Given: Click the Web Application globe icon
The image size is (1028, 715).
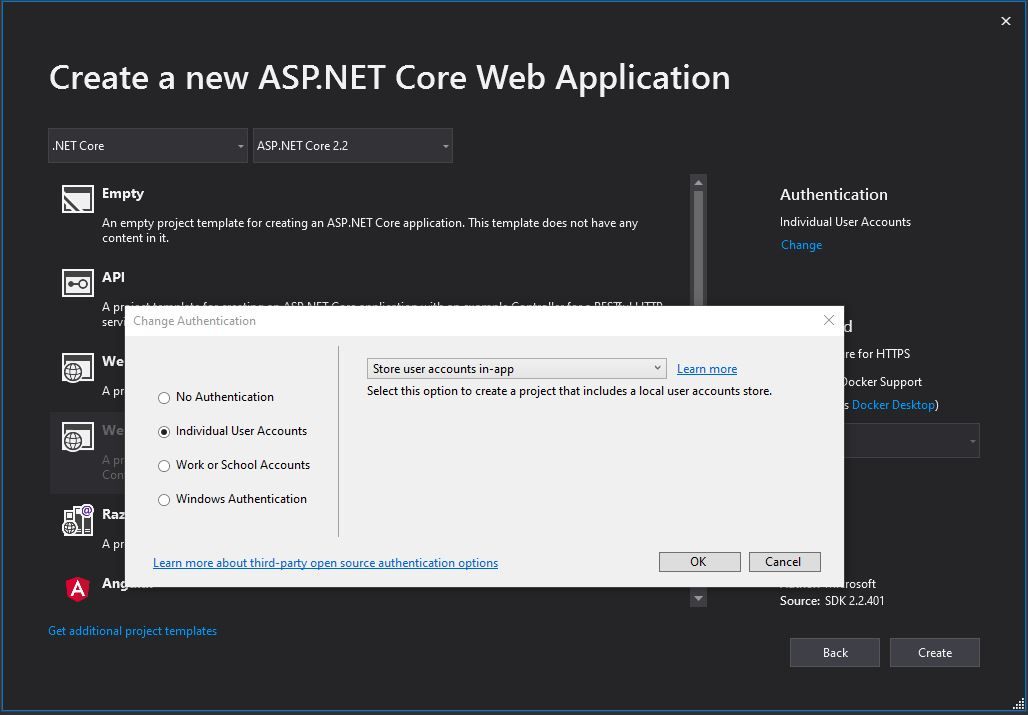Looking at the screenshot, I should (x=78, y=369).
